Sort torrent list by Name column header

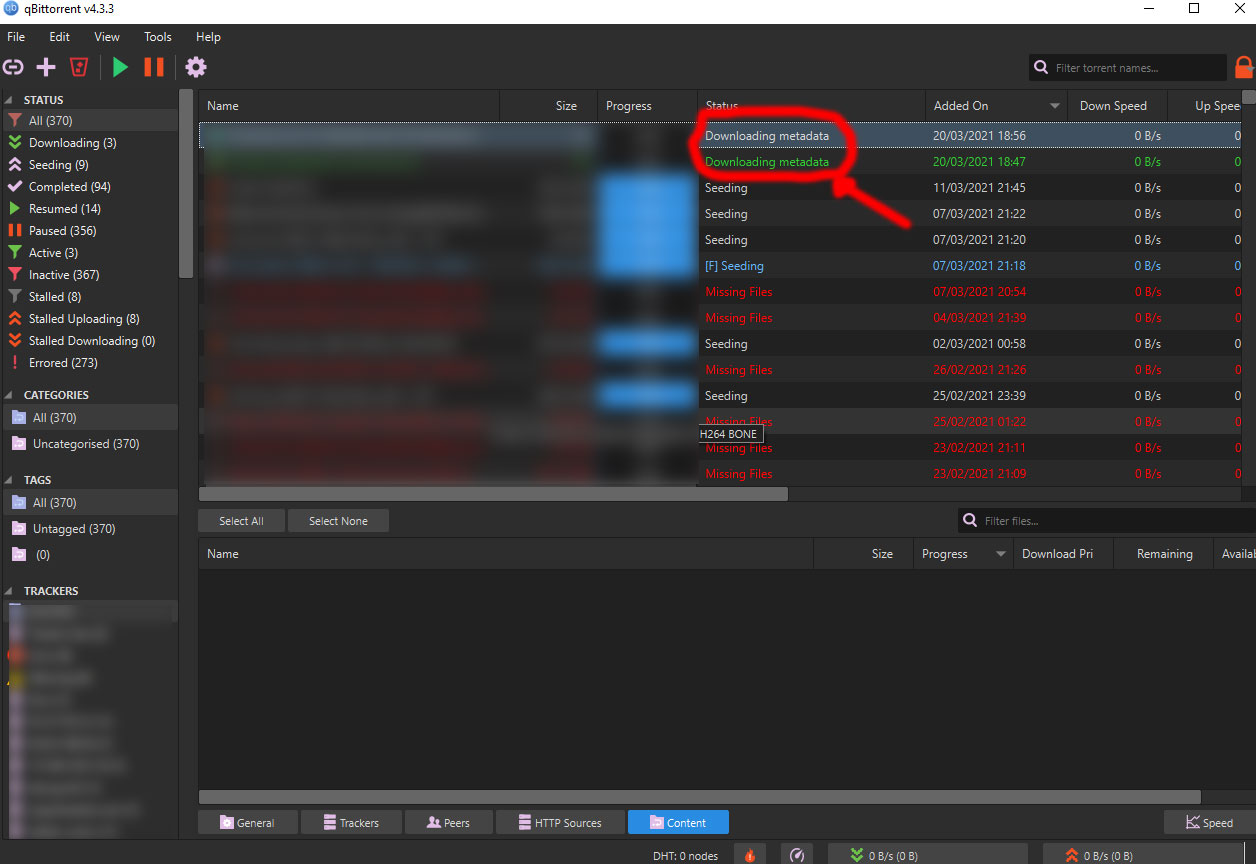(x=349, y=106)
